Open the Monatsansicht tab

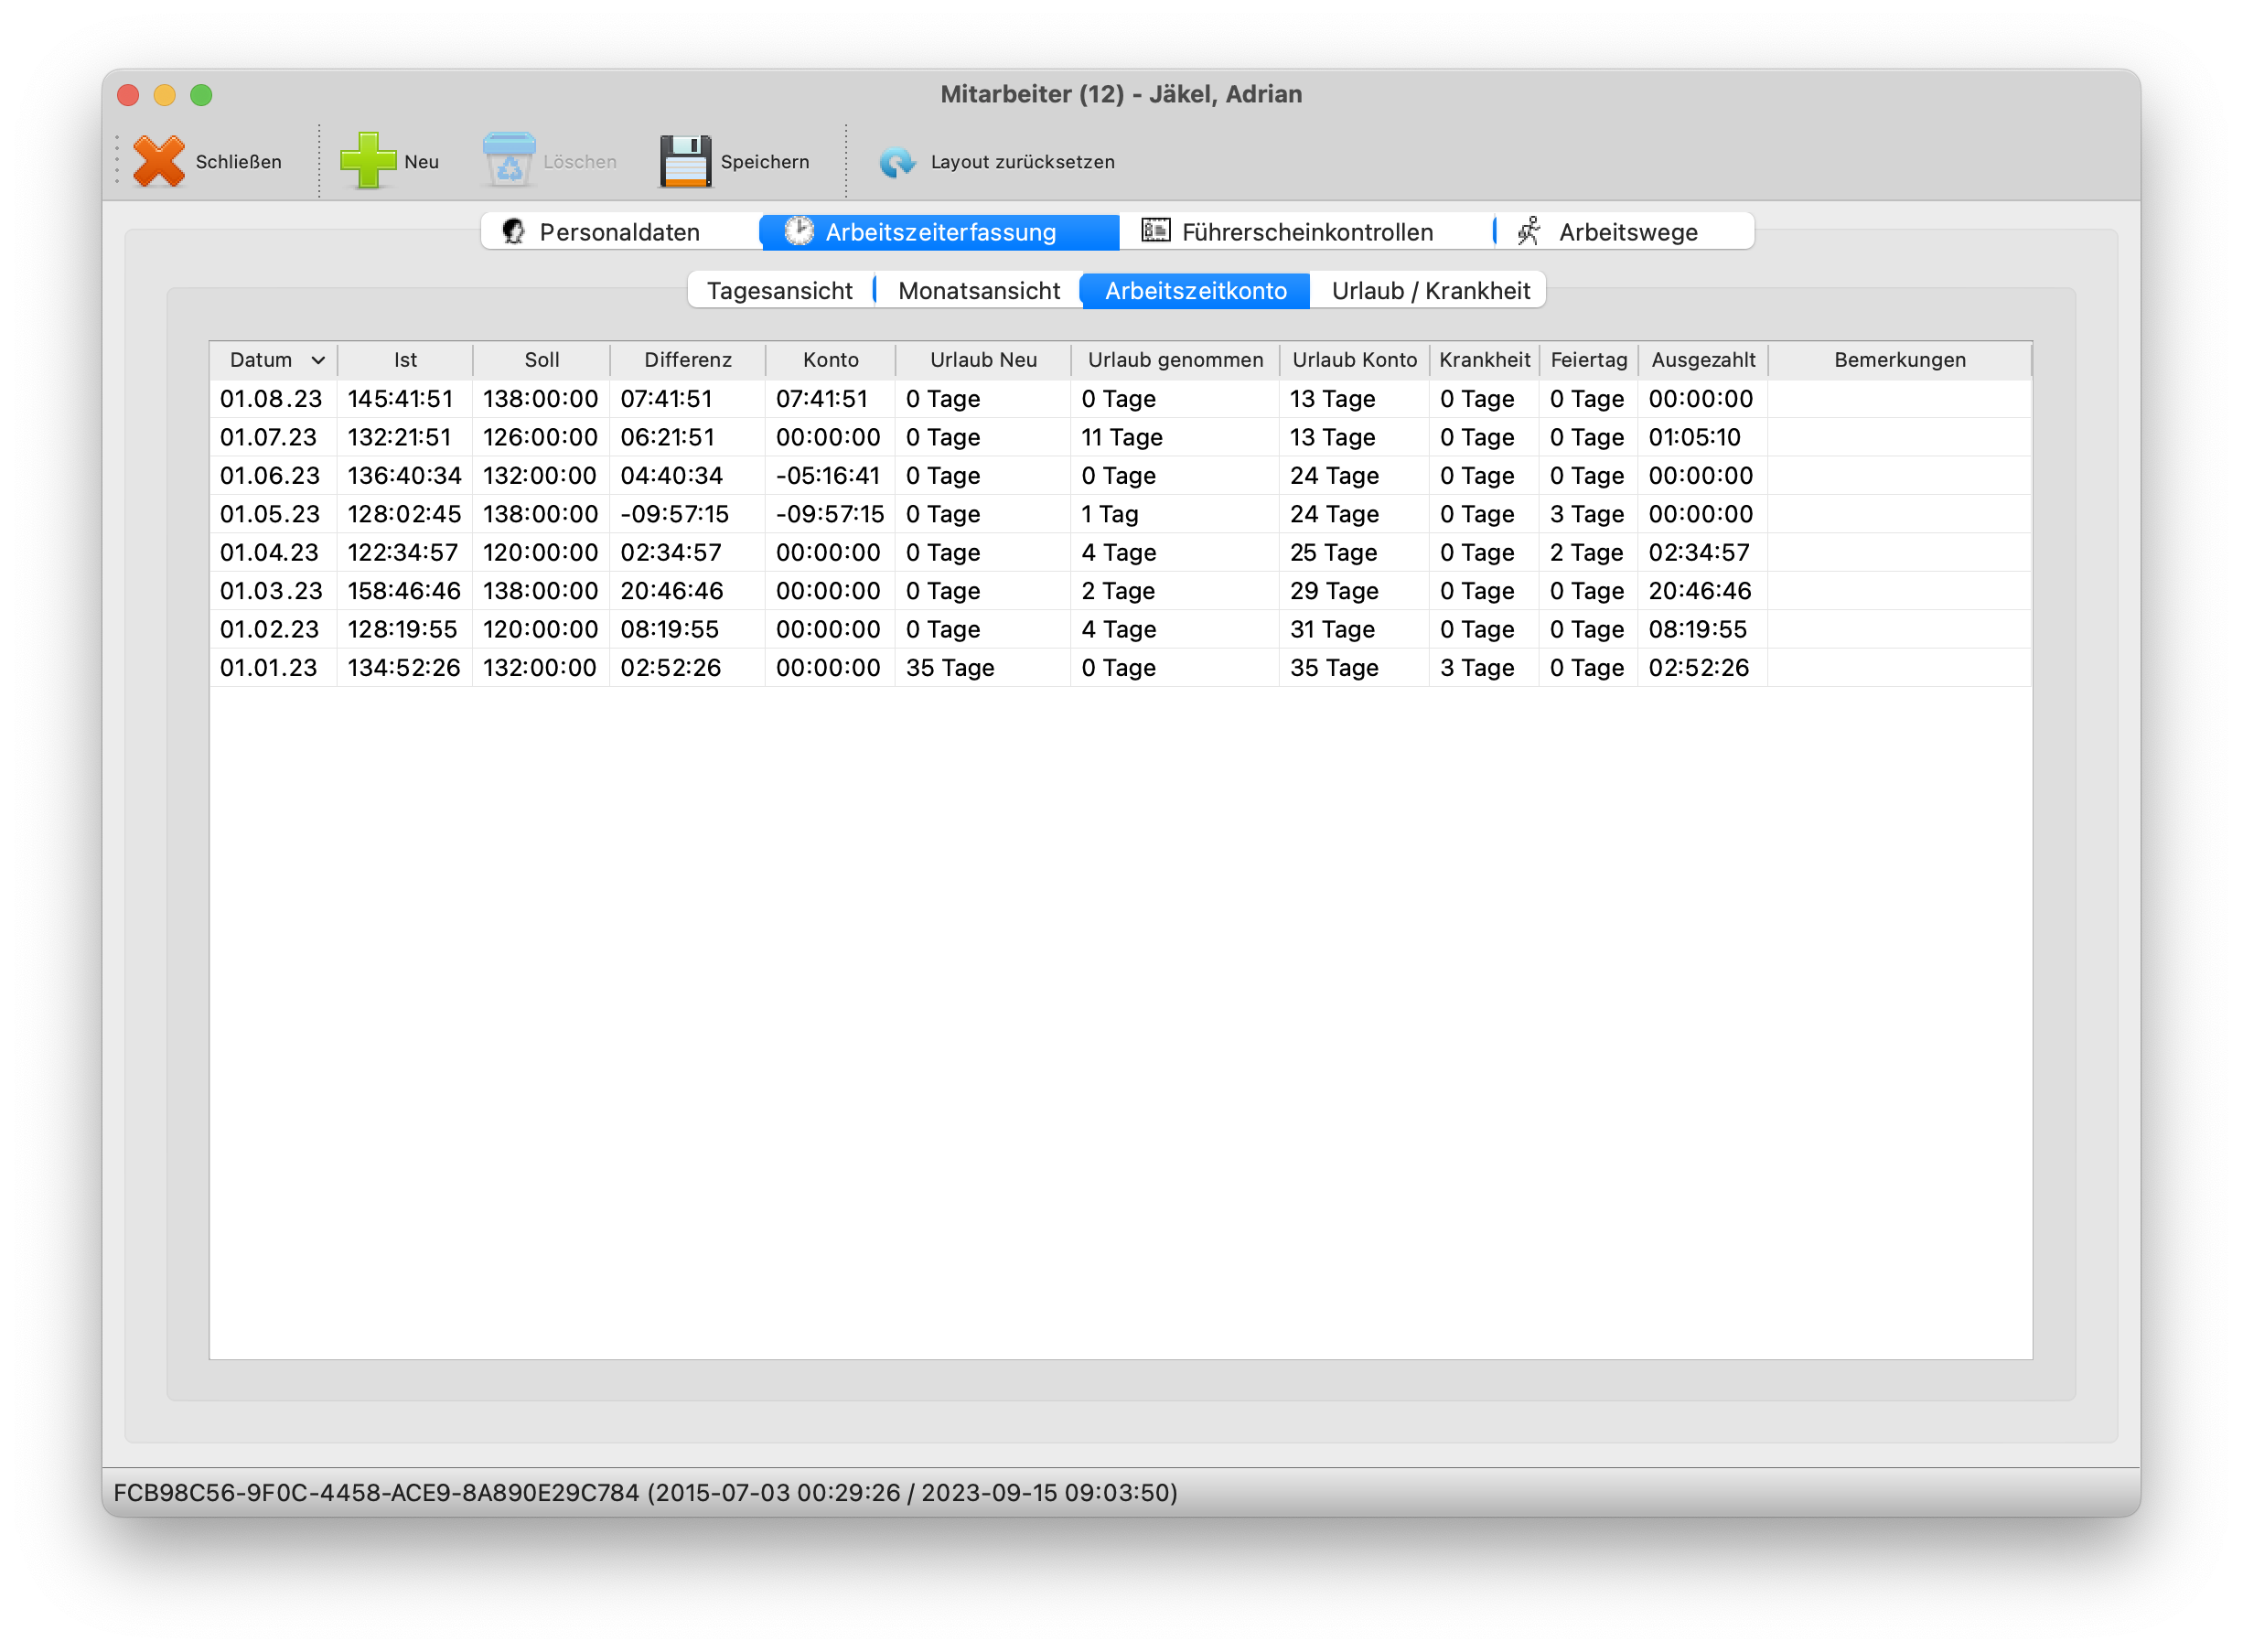[x=978, y=291]
